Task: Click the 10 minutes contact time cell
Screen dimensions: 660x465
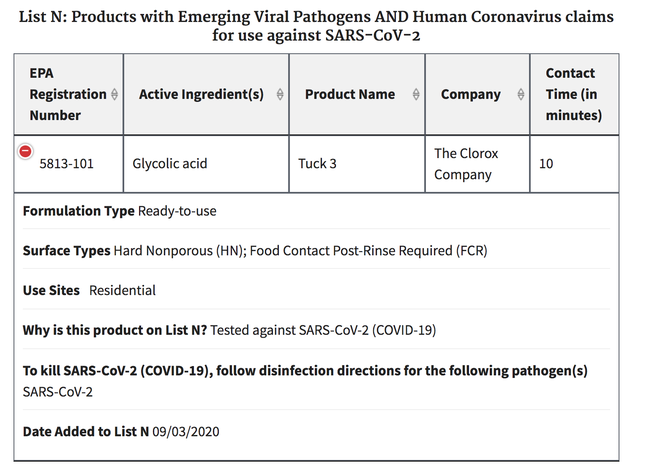Action: point(546,163)
